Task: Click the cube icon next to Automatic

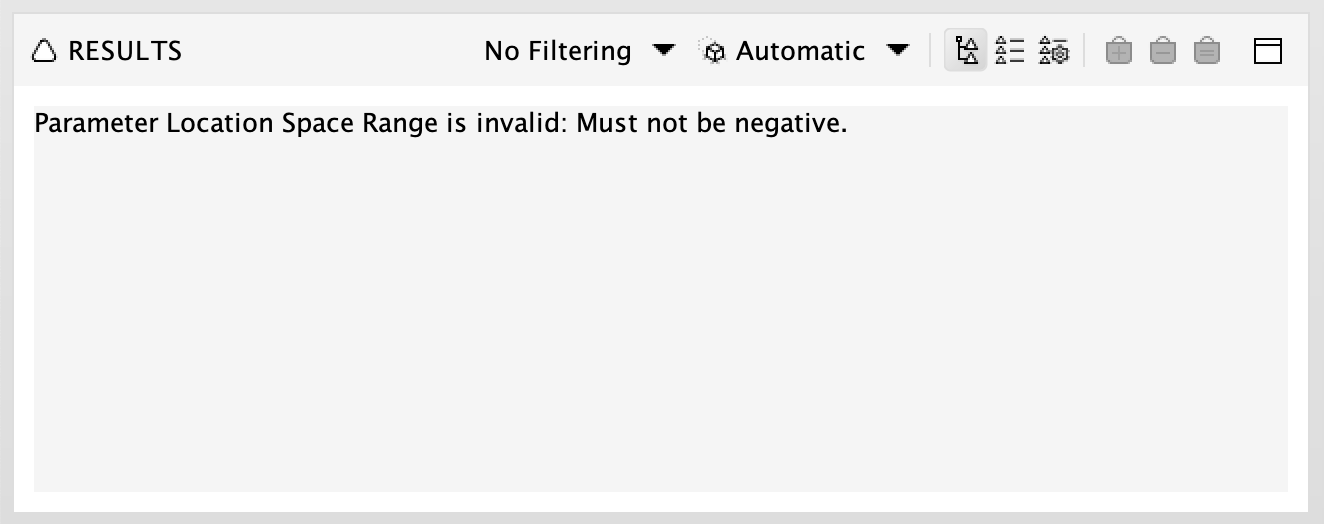Action: tap(714, 52)
